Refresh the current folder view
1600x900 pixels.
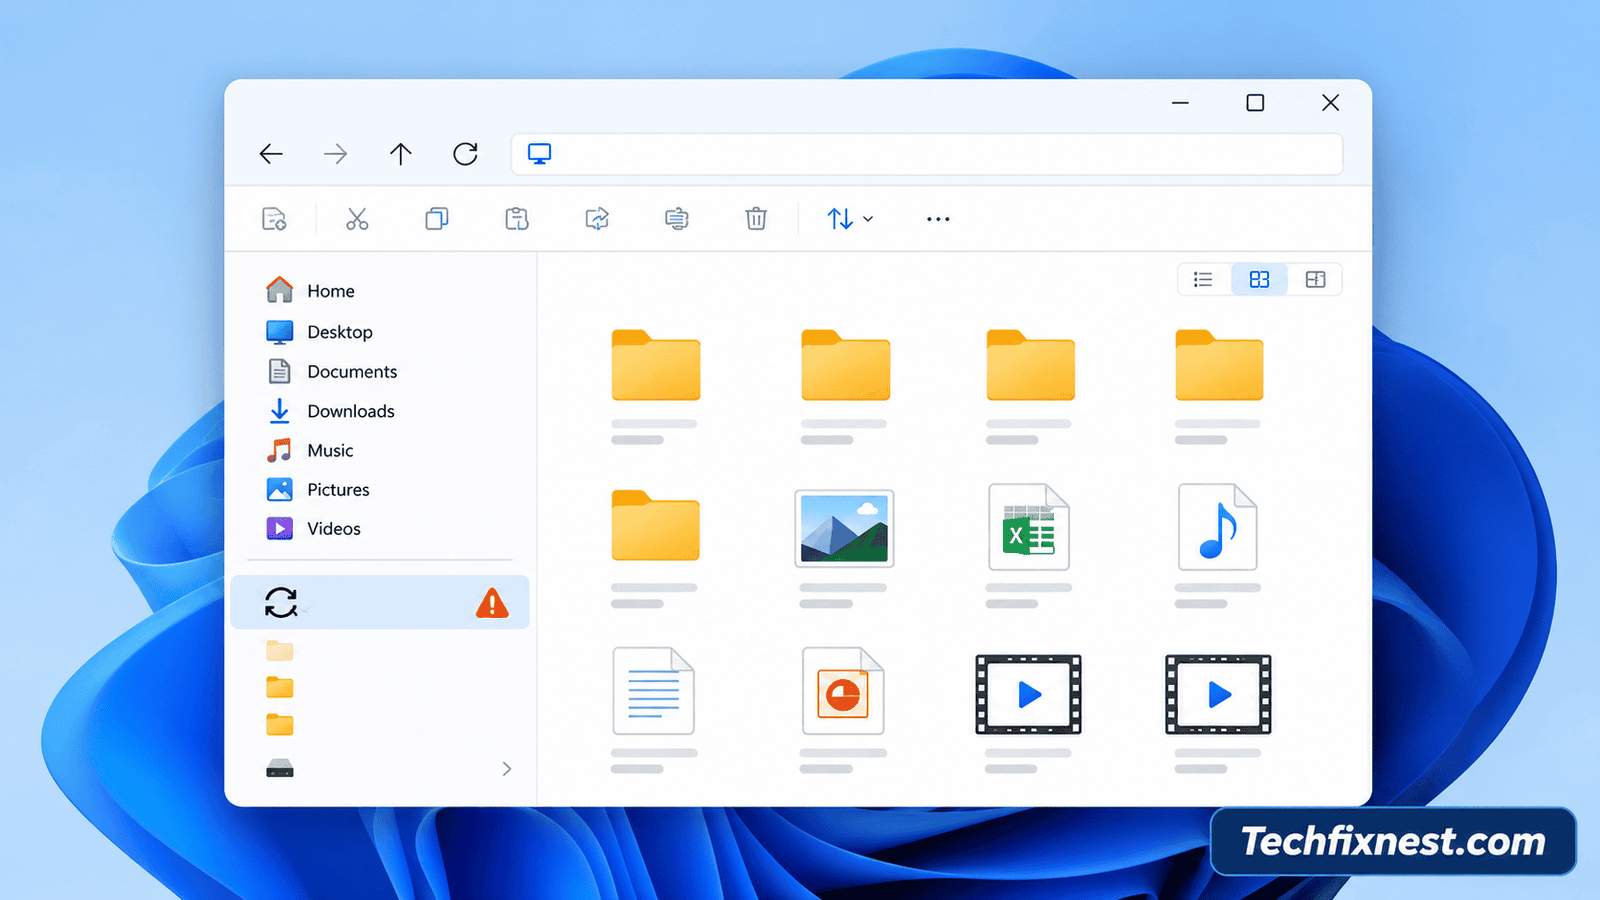(x=466, y=154)
